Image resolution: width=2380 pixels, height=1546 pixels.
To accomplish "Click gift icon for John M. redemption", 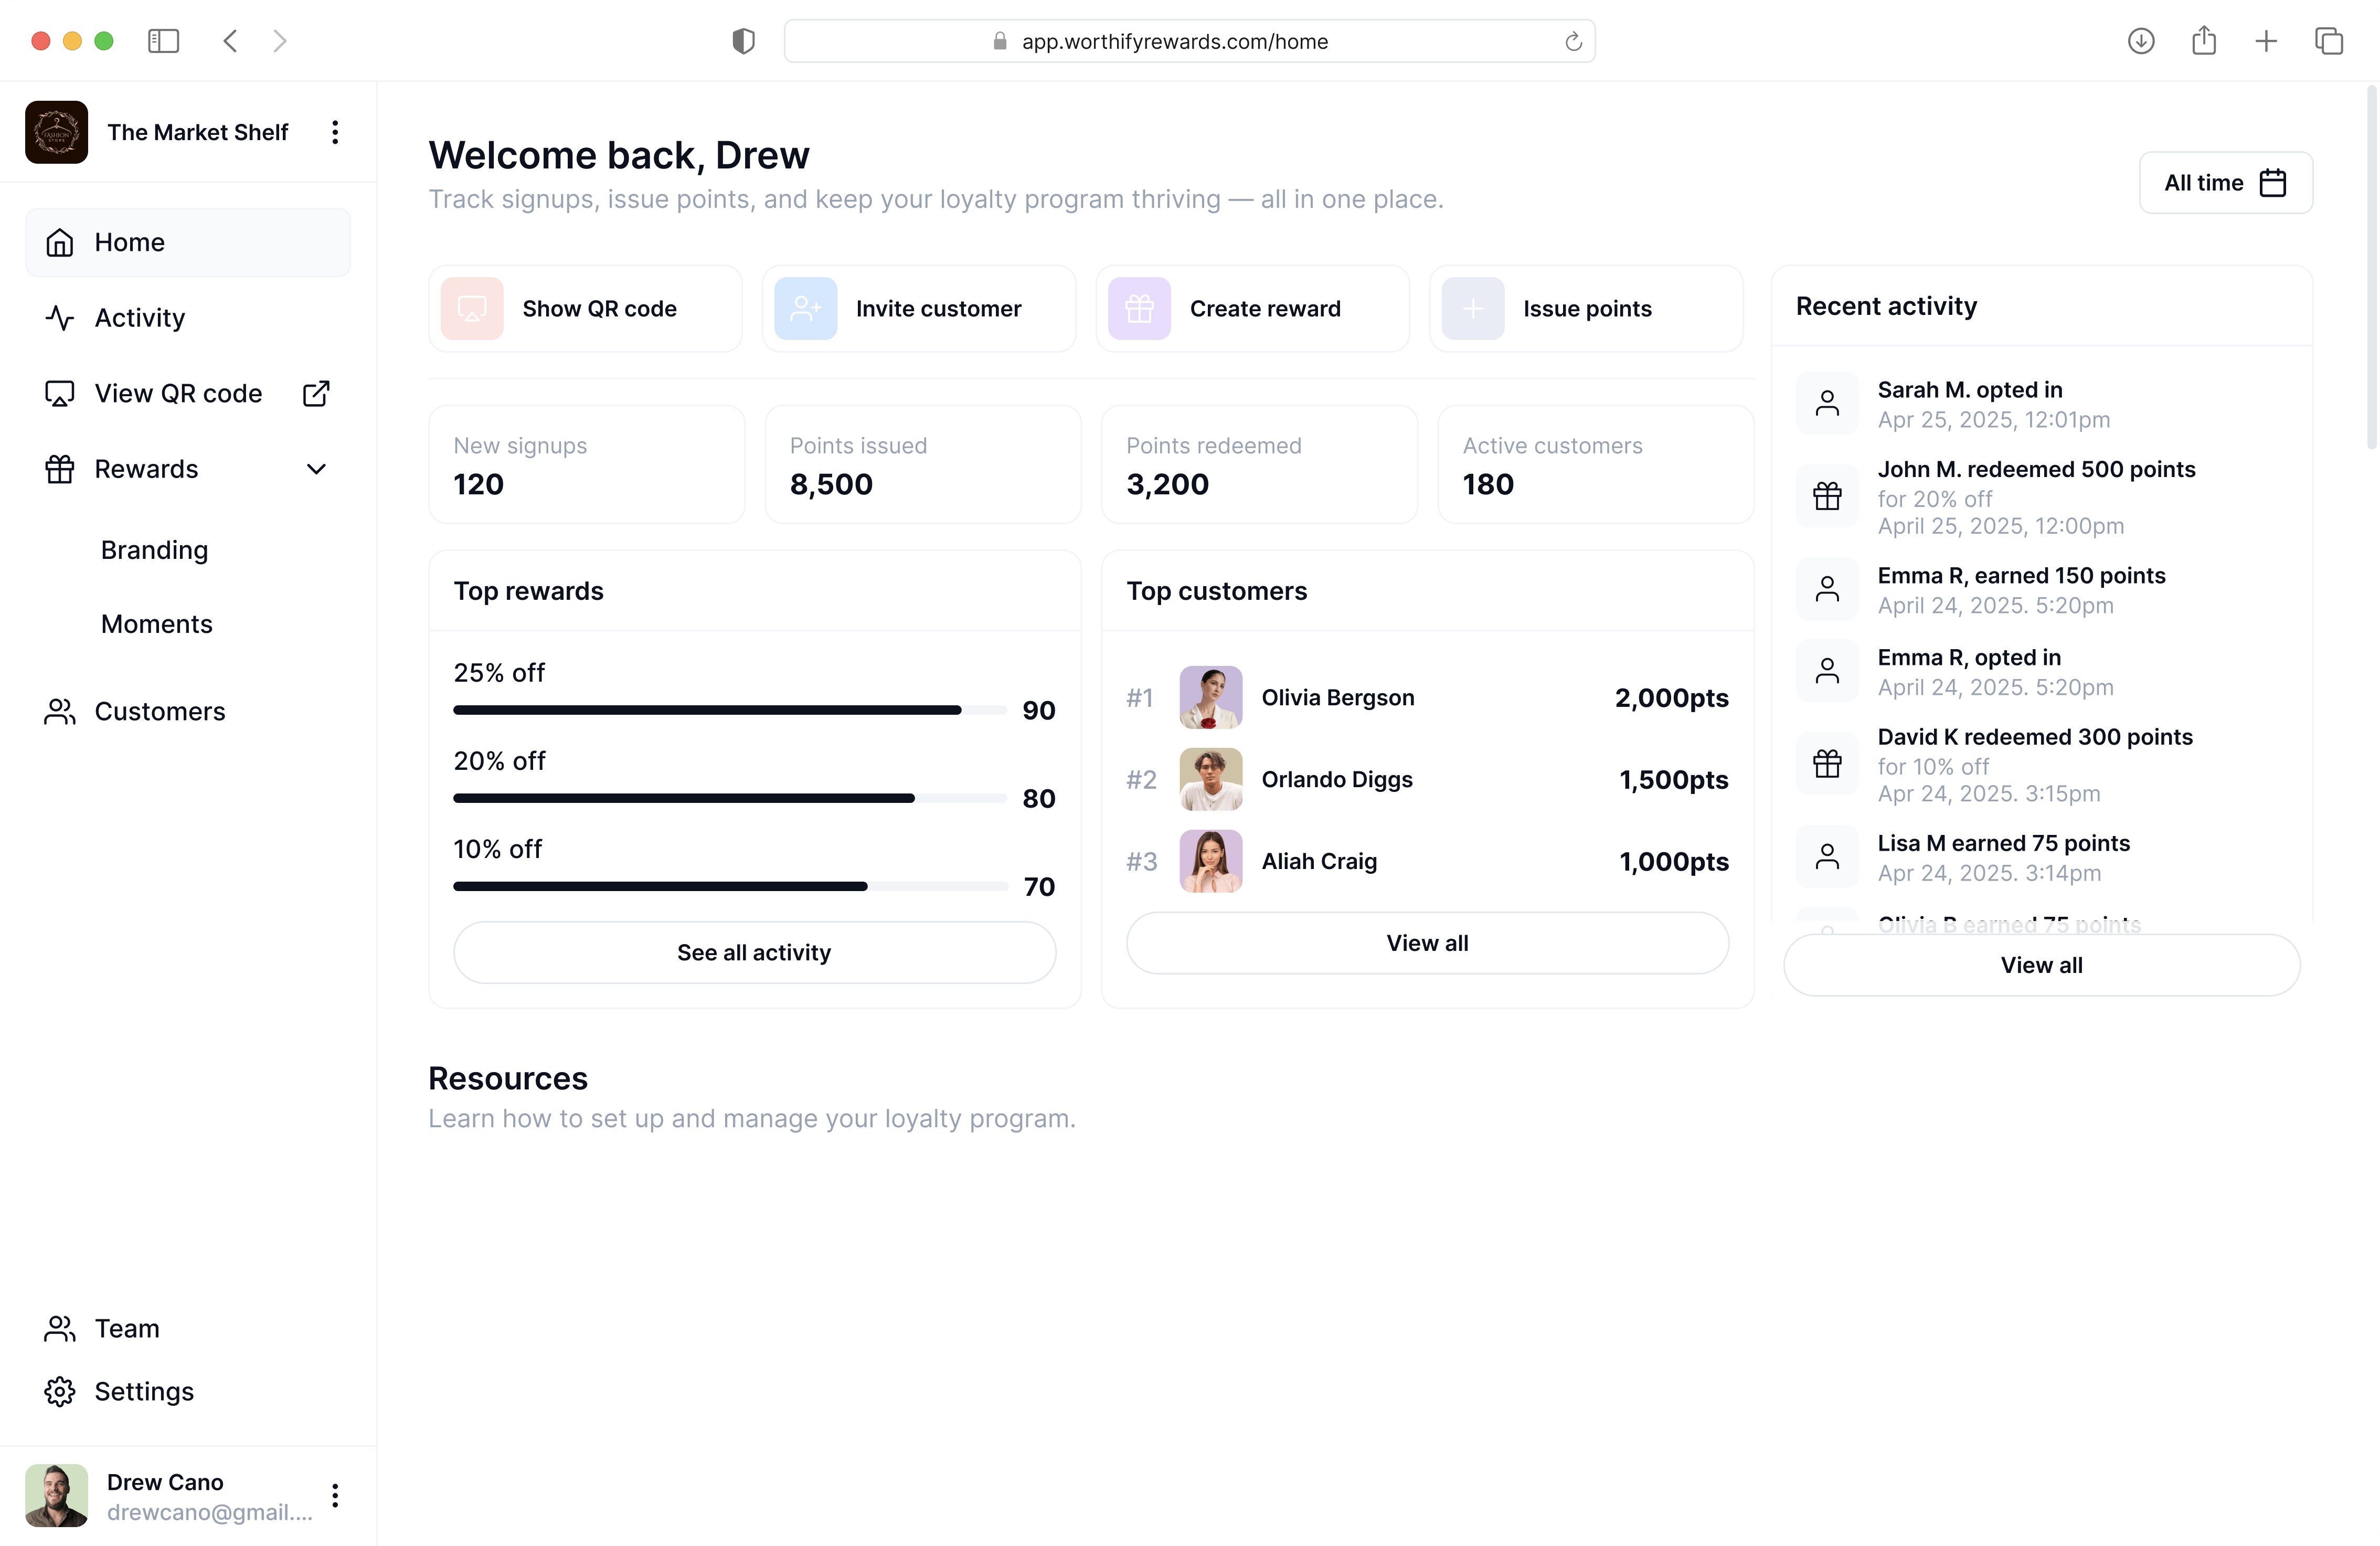I will pos(1827,496).
